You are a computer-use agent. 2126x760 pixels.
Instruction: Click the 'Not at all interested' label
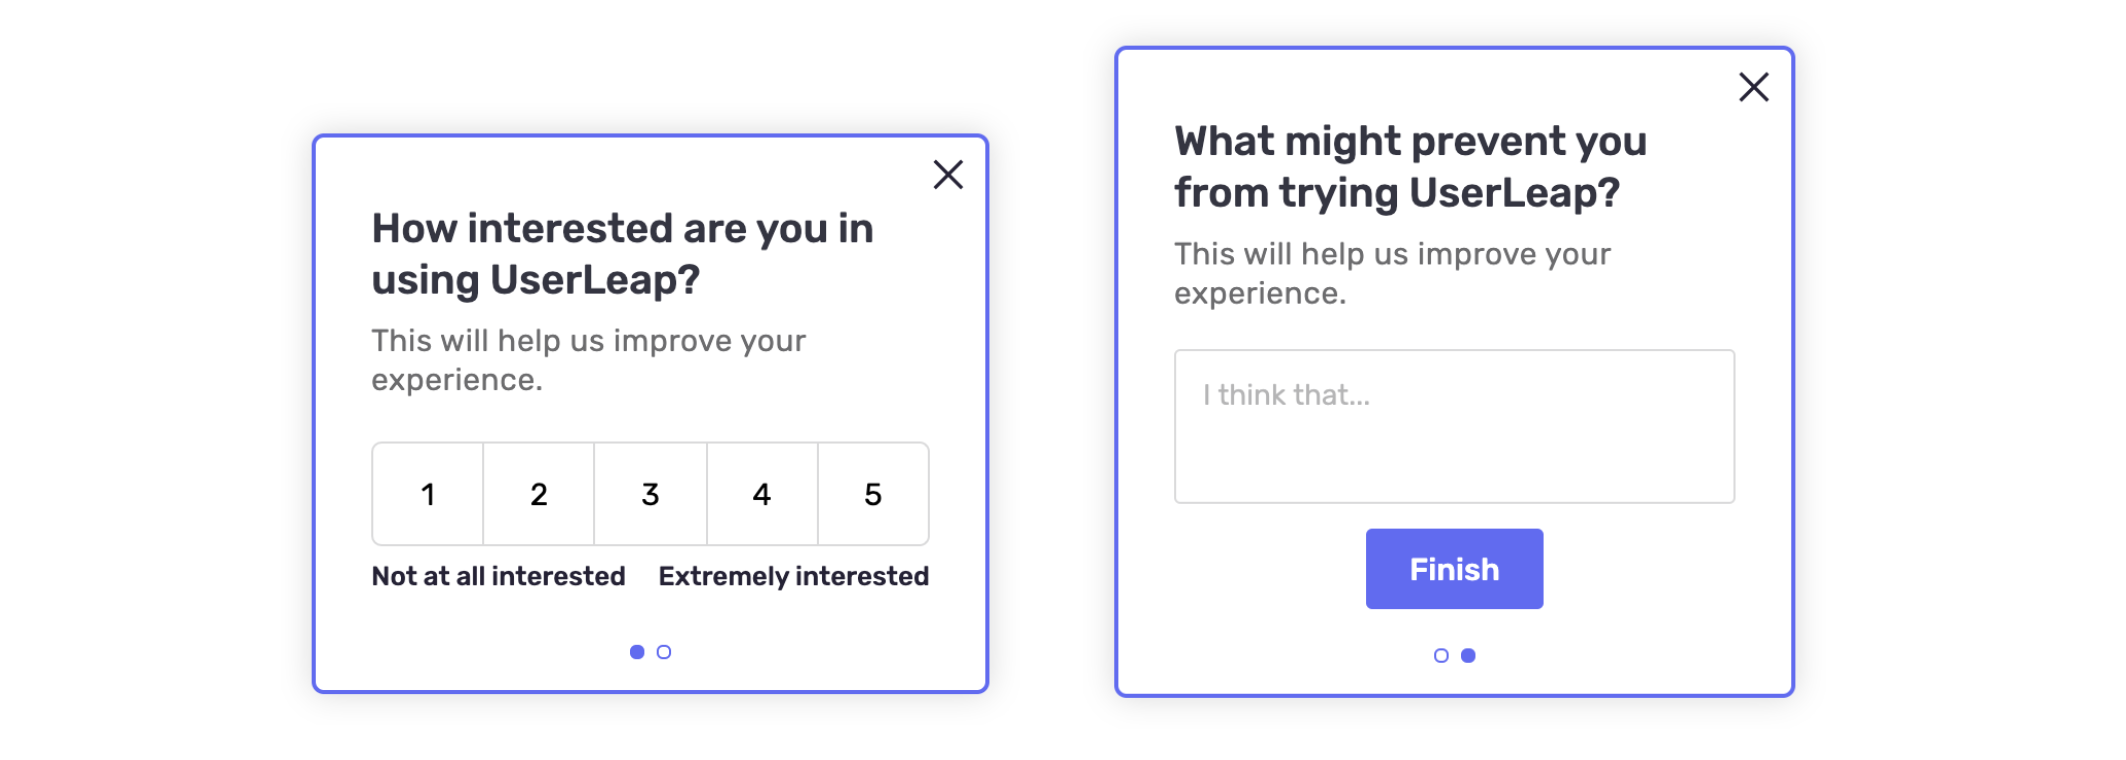tap(498, 576)
